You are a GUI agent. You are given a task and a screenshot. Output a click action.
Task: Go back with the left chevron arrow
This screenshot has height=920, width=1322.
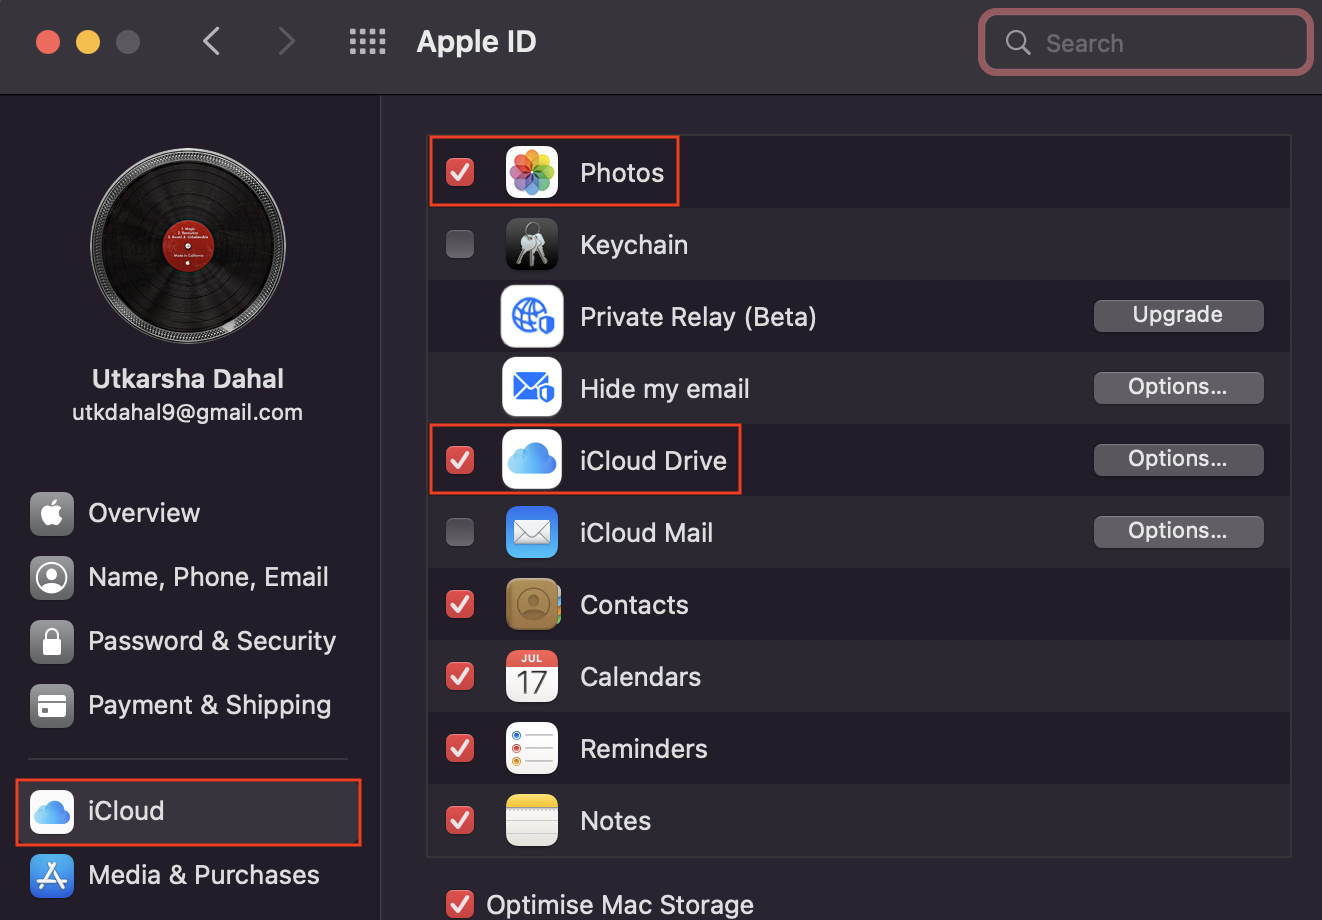click(x=211, y=41)
